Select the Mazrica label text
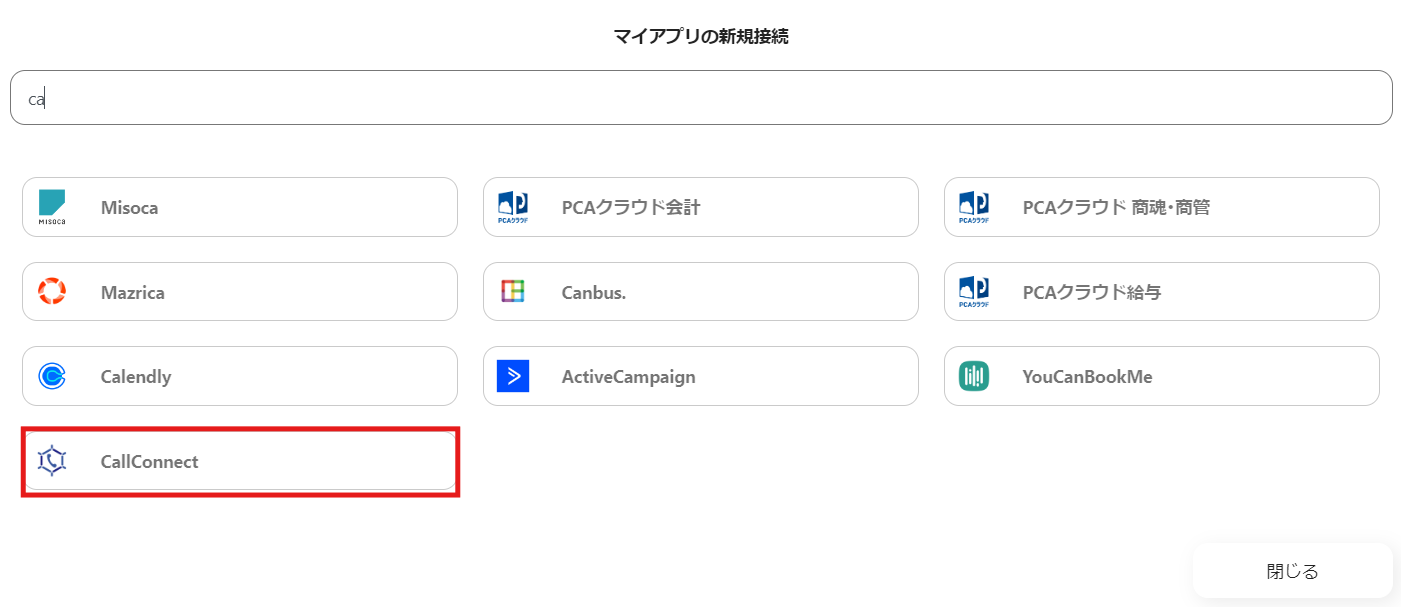Screen dimensions: 1401x607 (133, 293)
